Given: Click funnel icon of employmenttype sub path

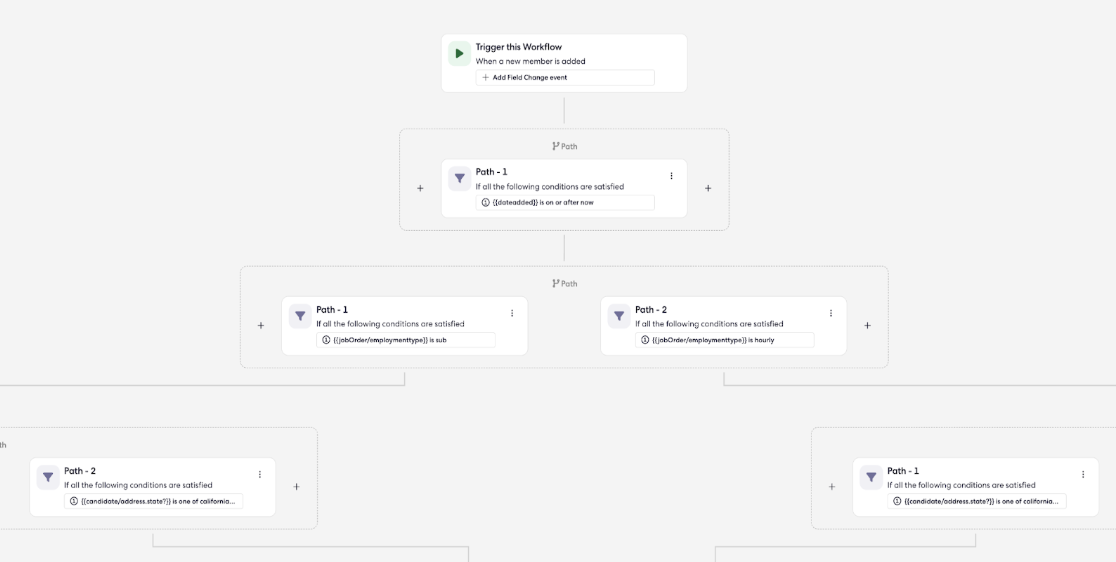Looking at the screenshot, I should pos(300,316).
